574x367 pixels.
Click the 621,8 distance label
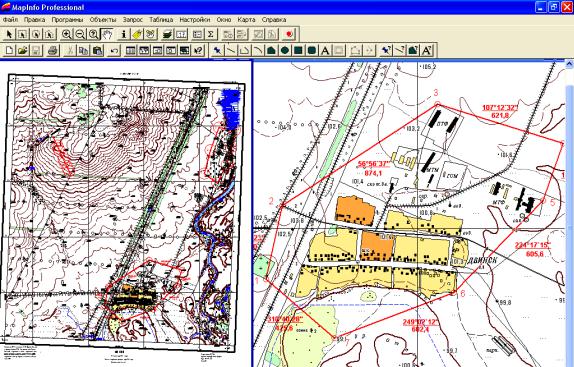500,115
